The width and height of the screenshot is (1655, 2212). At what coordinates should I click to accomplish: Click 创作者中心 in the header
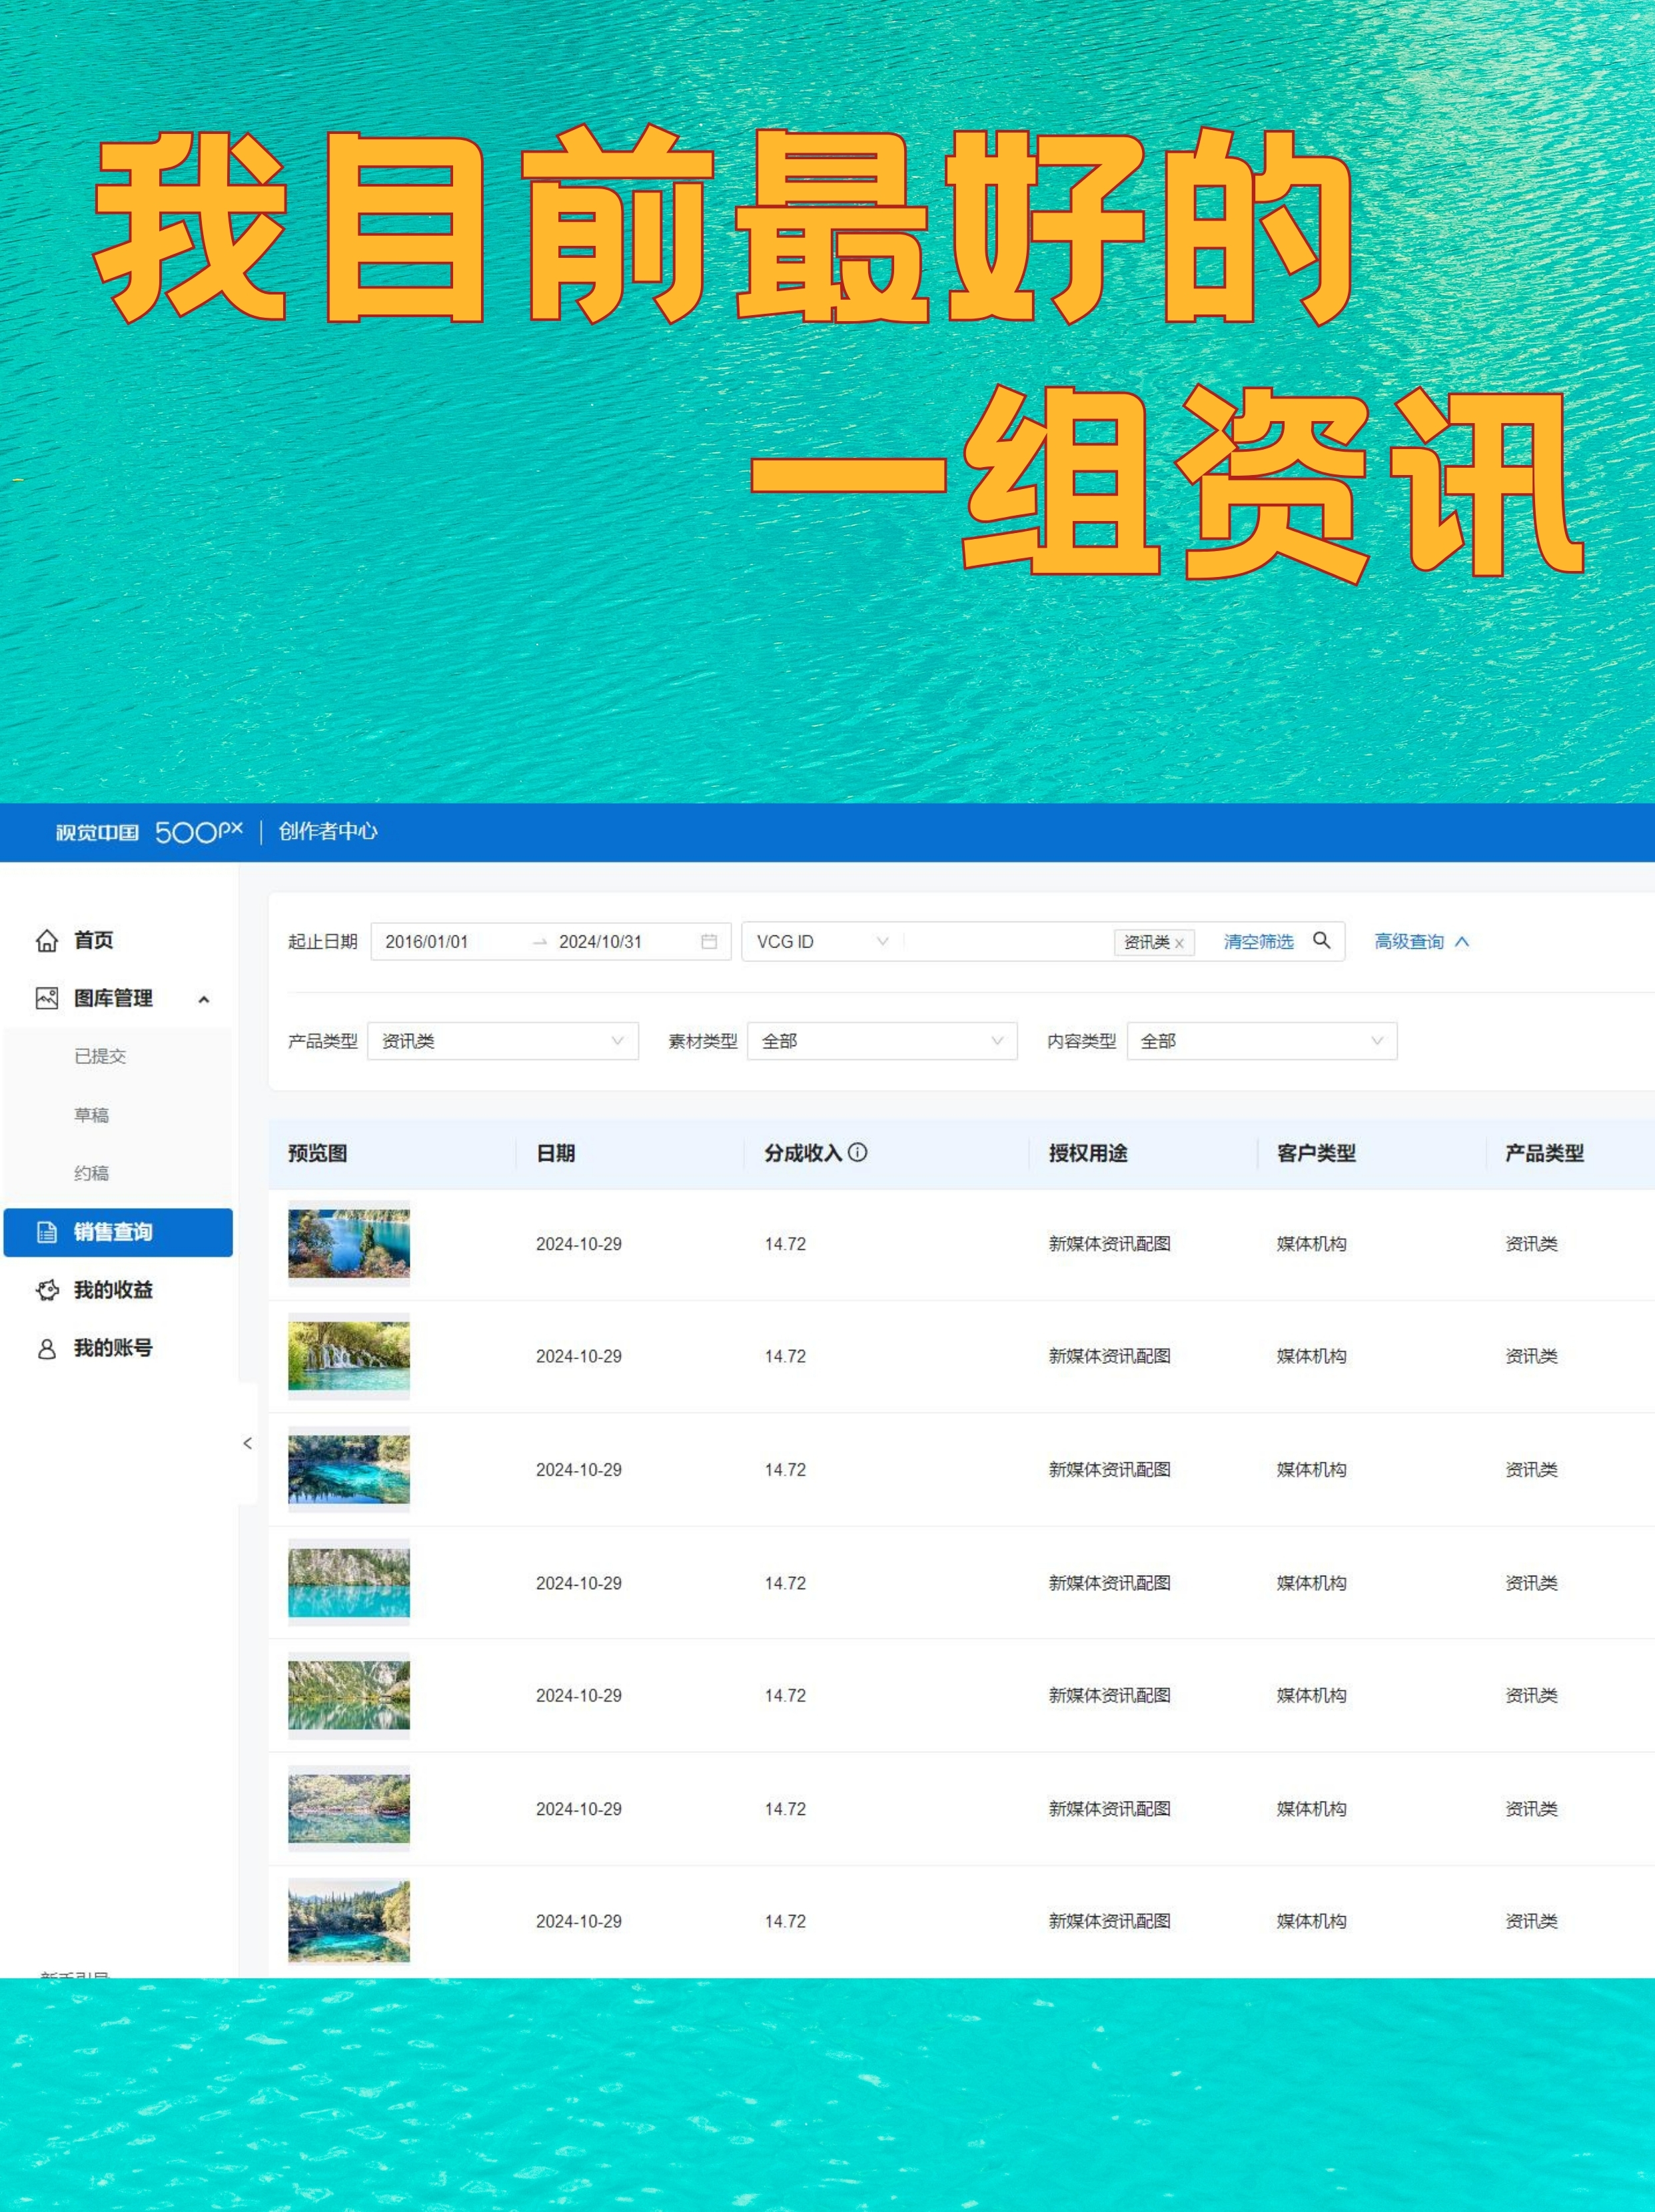click(x=328, y=831)
